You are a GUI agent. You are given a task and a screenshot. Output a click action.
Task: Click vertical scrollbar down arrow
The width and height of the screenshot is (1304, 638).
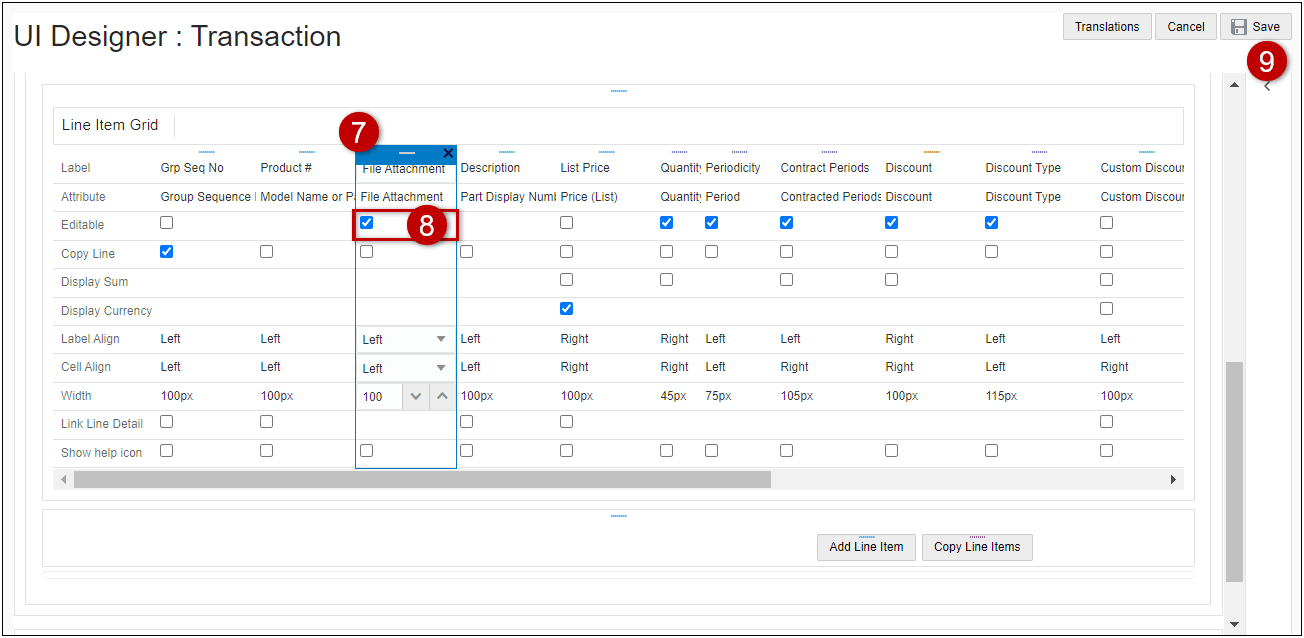click(x=1234, y=624)
